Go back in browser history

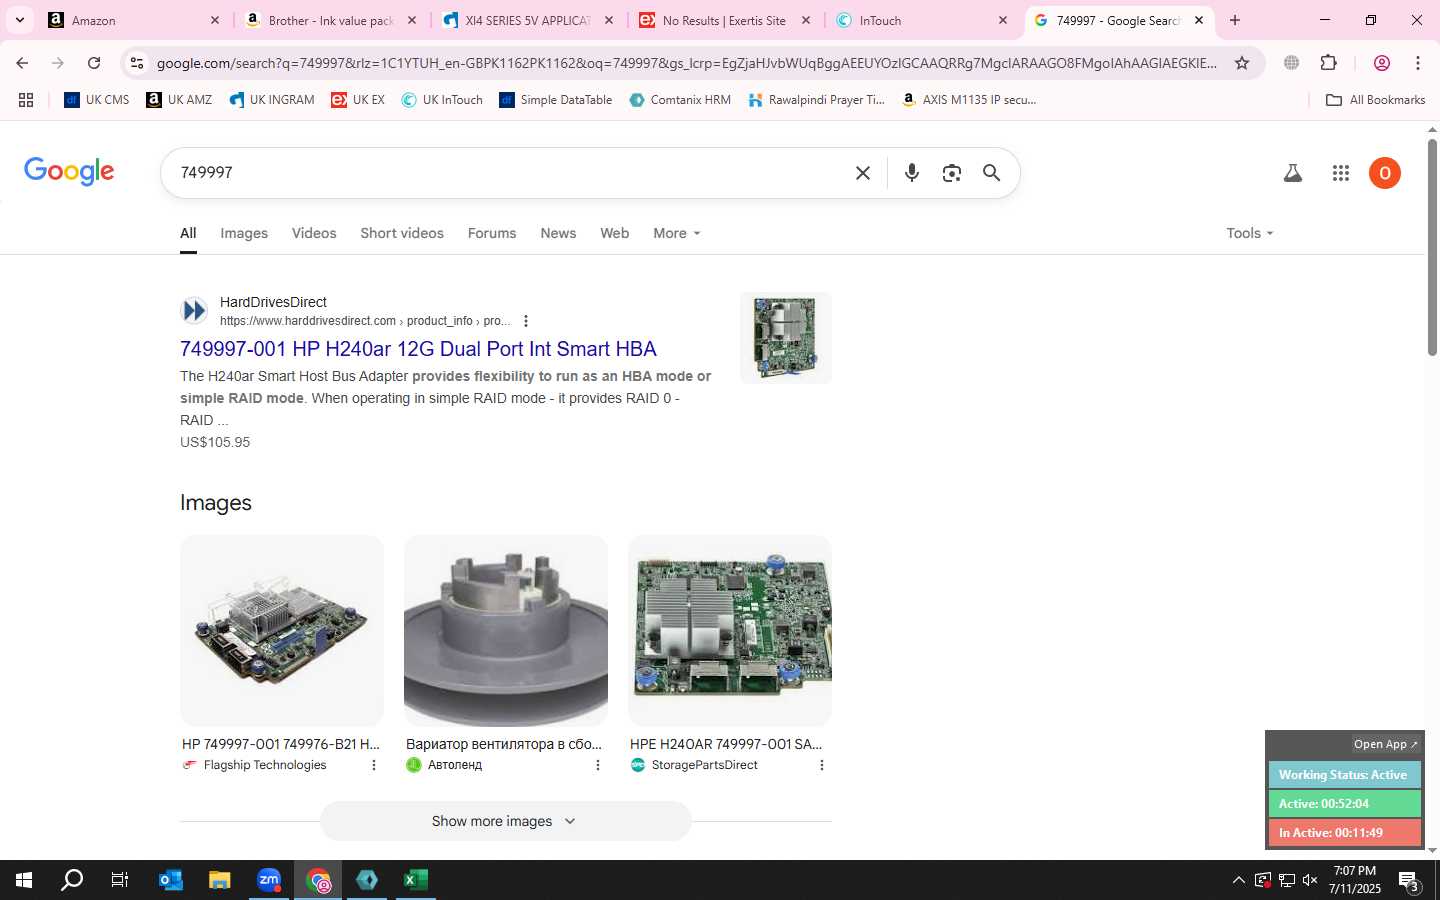(x=22, y=63)
